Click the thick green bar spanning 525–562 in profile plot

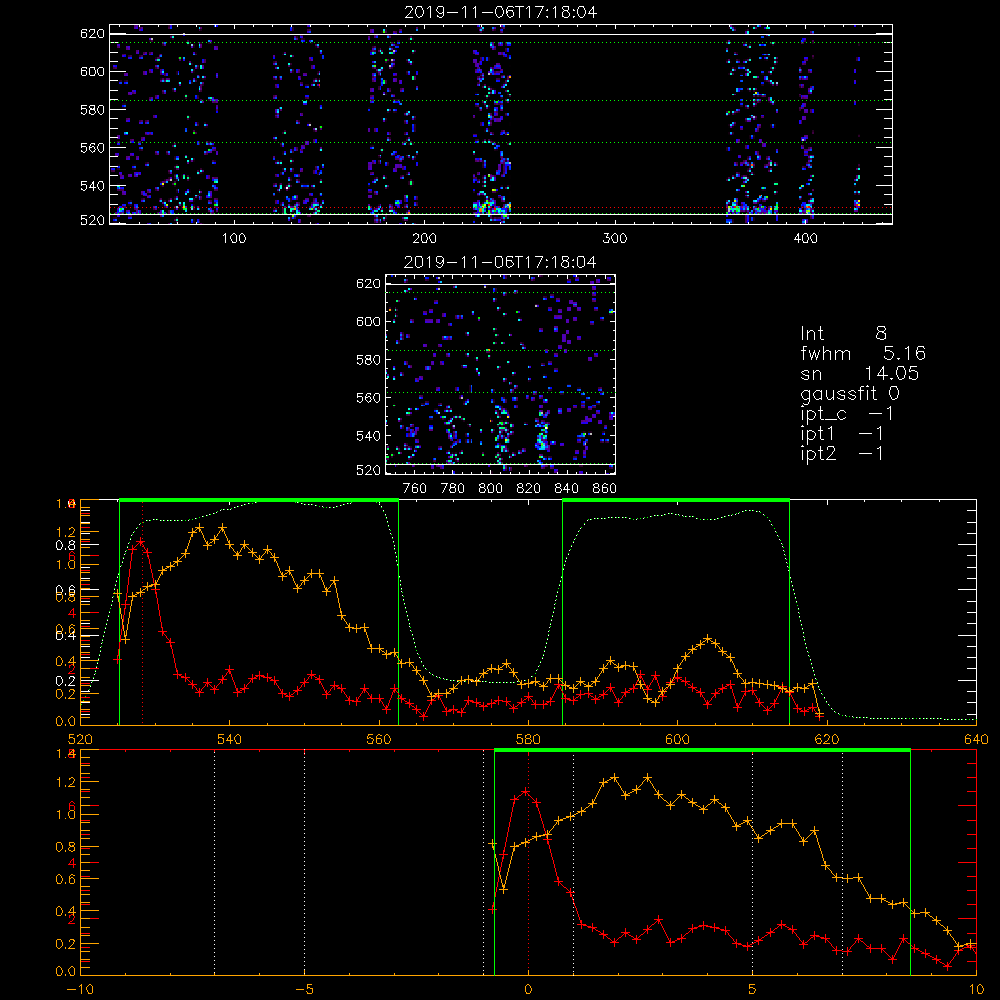tap(259, 500)
